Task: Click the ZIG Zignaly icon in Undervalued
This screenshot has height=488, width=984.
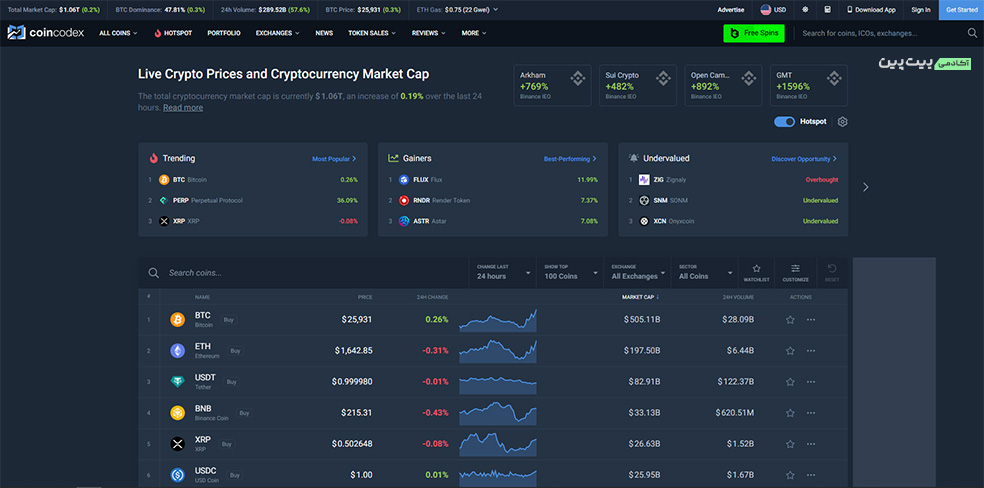Action: coord(644,180)
